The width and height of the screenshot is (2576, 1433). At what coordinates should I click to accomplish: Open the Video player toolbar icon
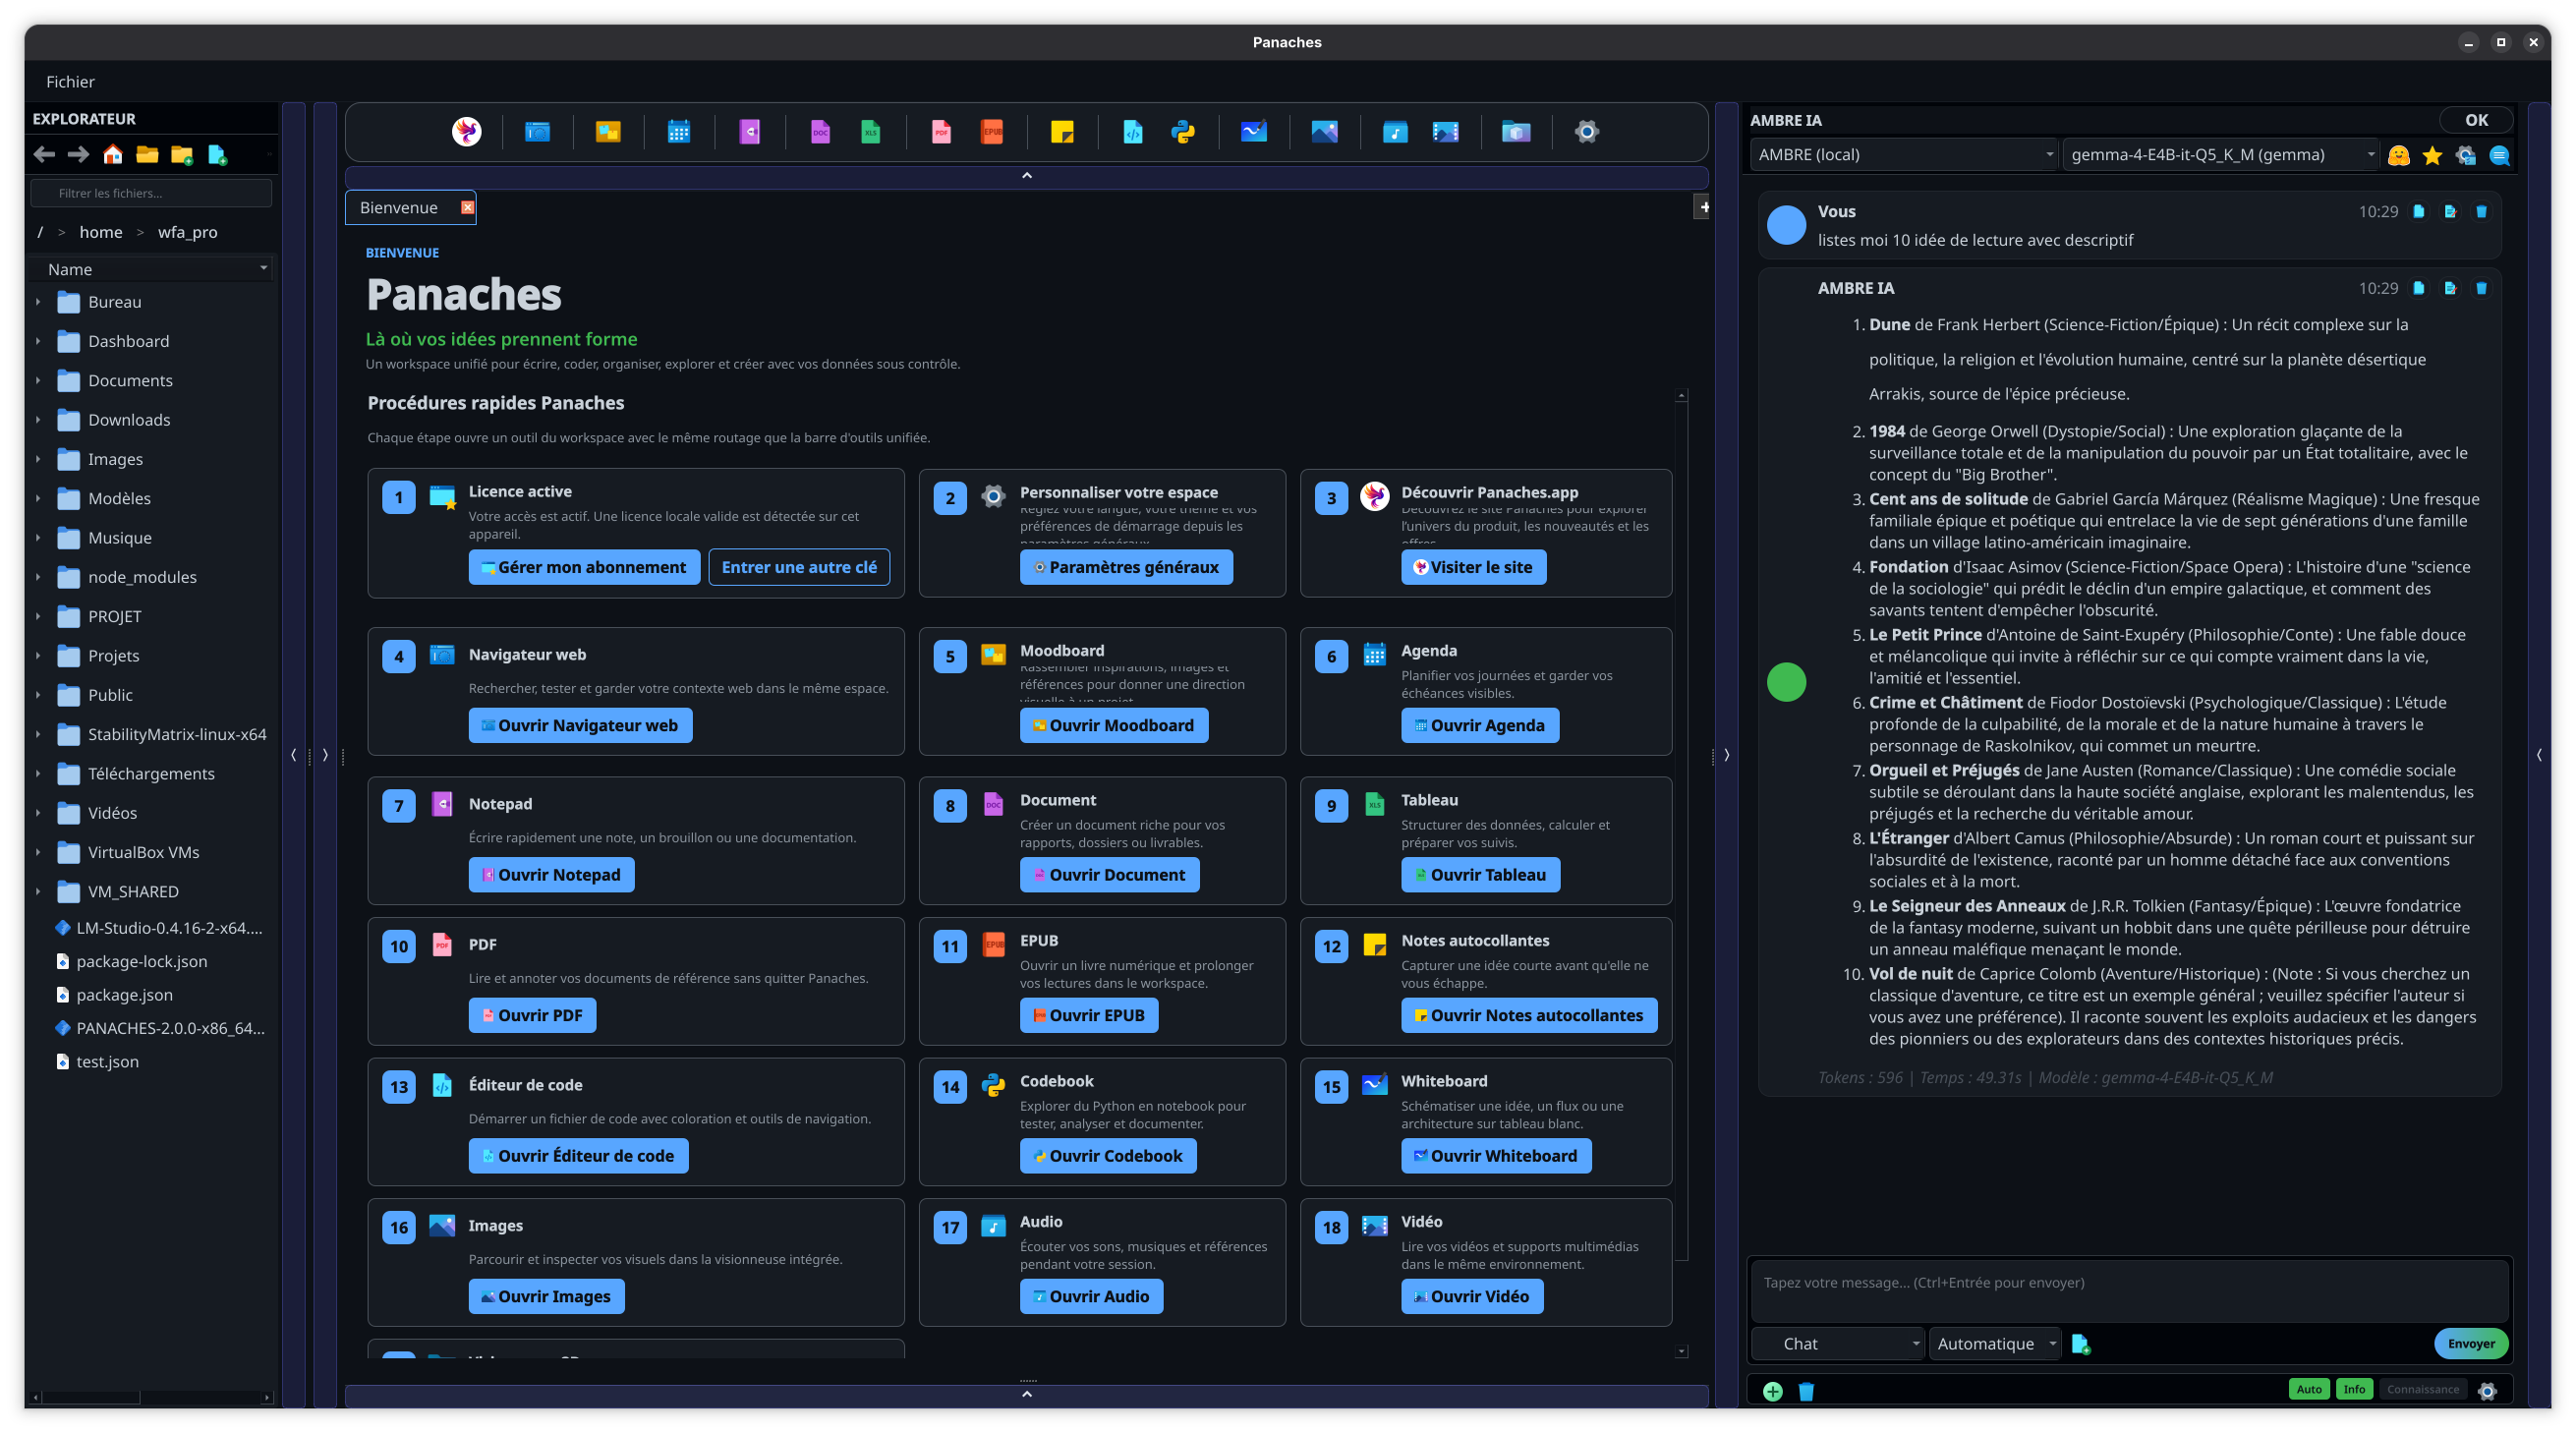click(1445, 131)
